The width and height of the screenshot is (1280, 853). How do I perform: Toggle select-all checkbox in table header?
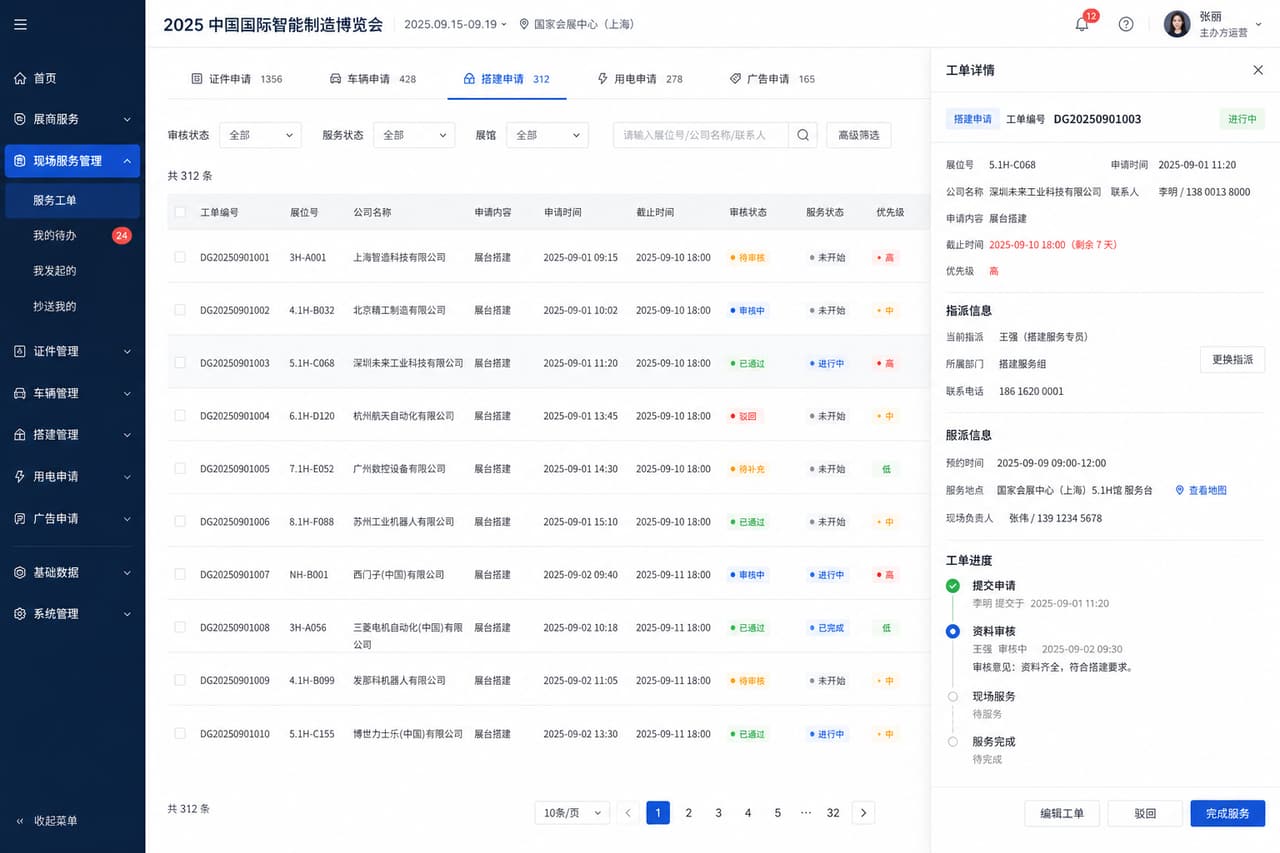coord(180,212)
